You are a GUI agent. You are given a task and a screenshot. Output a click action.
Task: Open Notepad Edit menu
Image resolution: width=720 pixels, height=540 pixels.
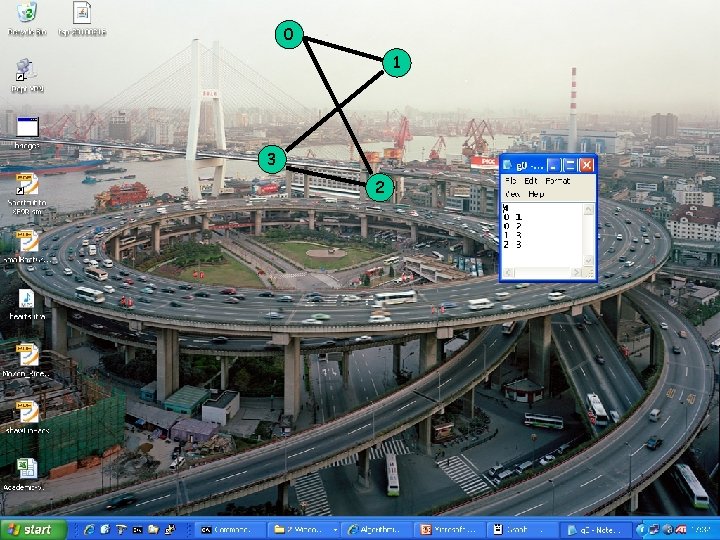coord(530,181)
